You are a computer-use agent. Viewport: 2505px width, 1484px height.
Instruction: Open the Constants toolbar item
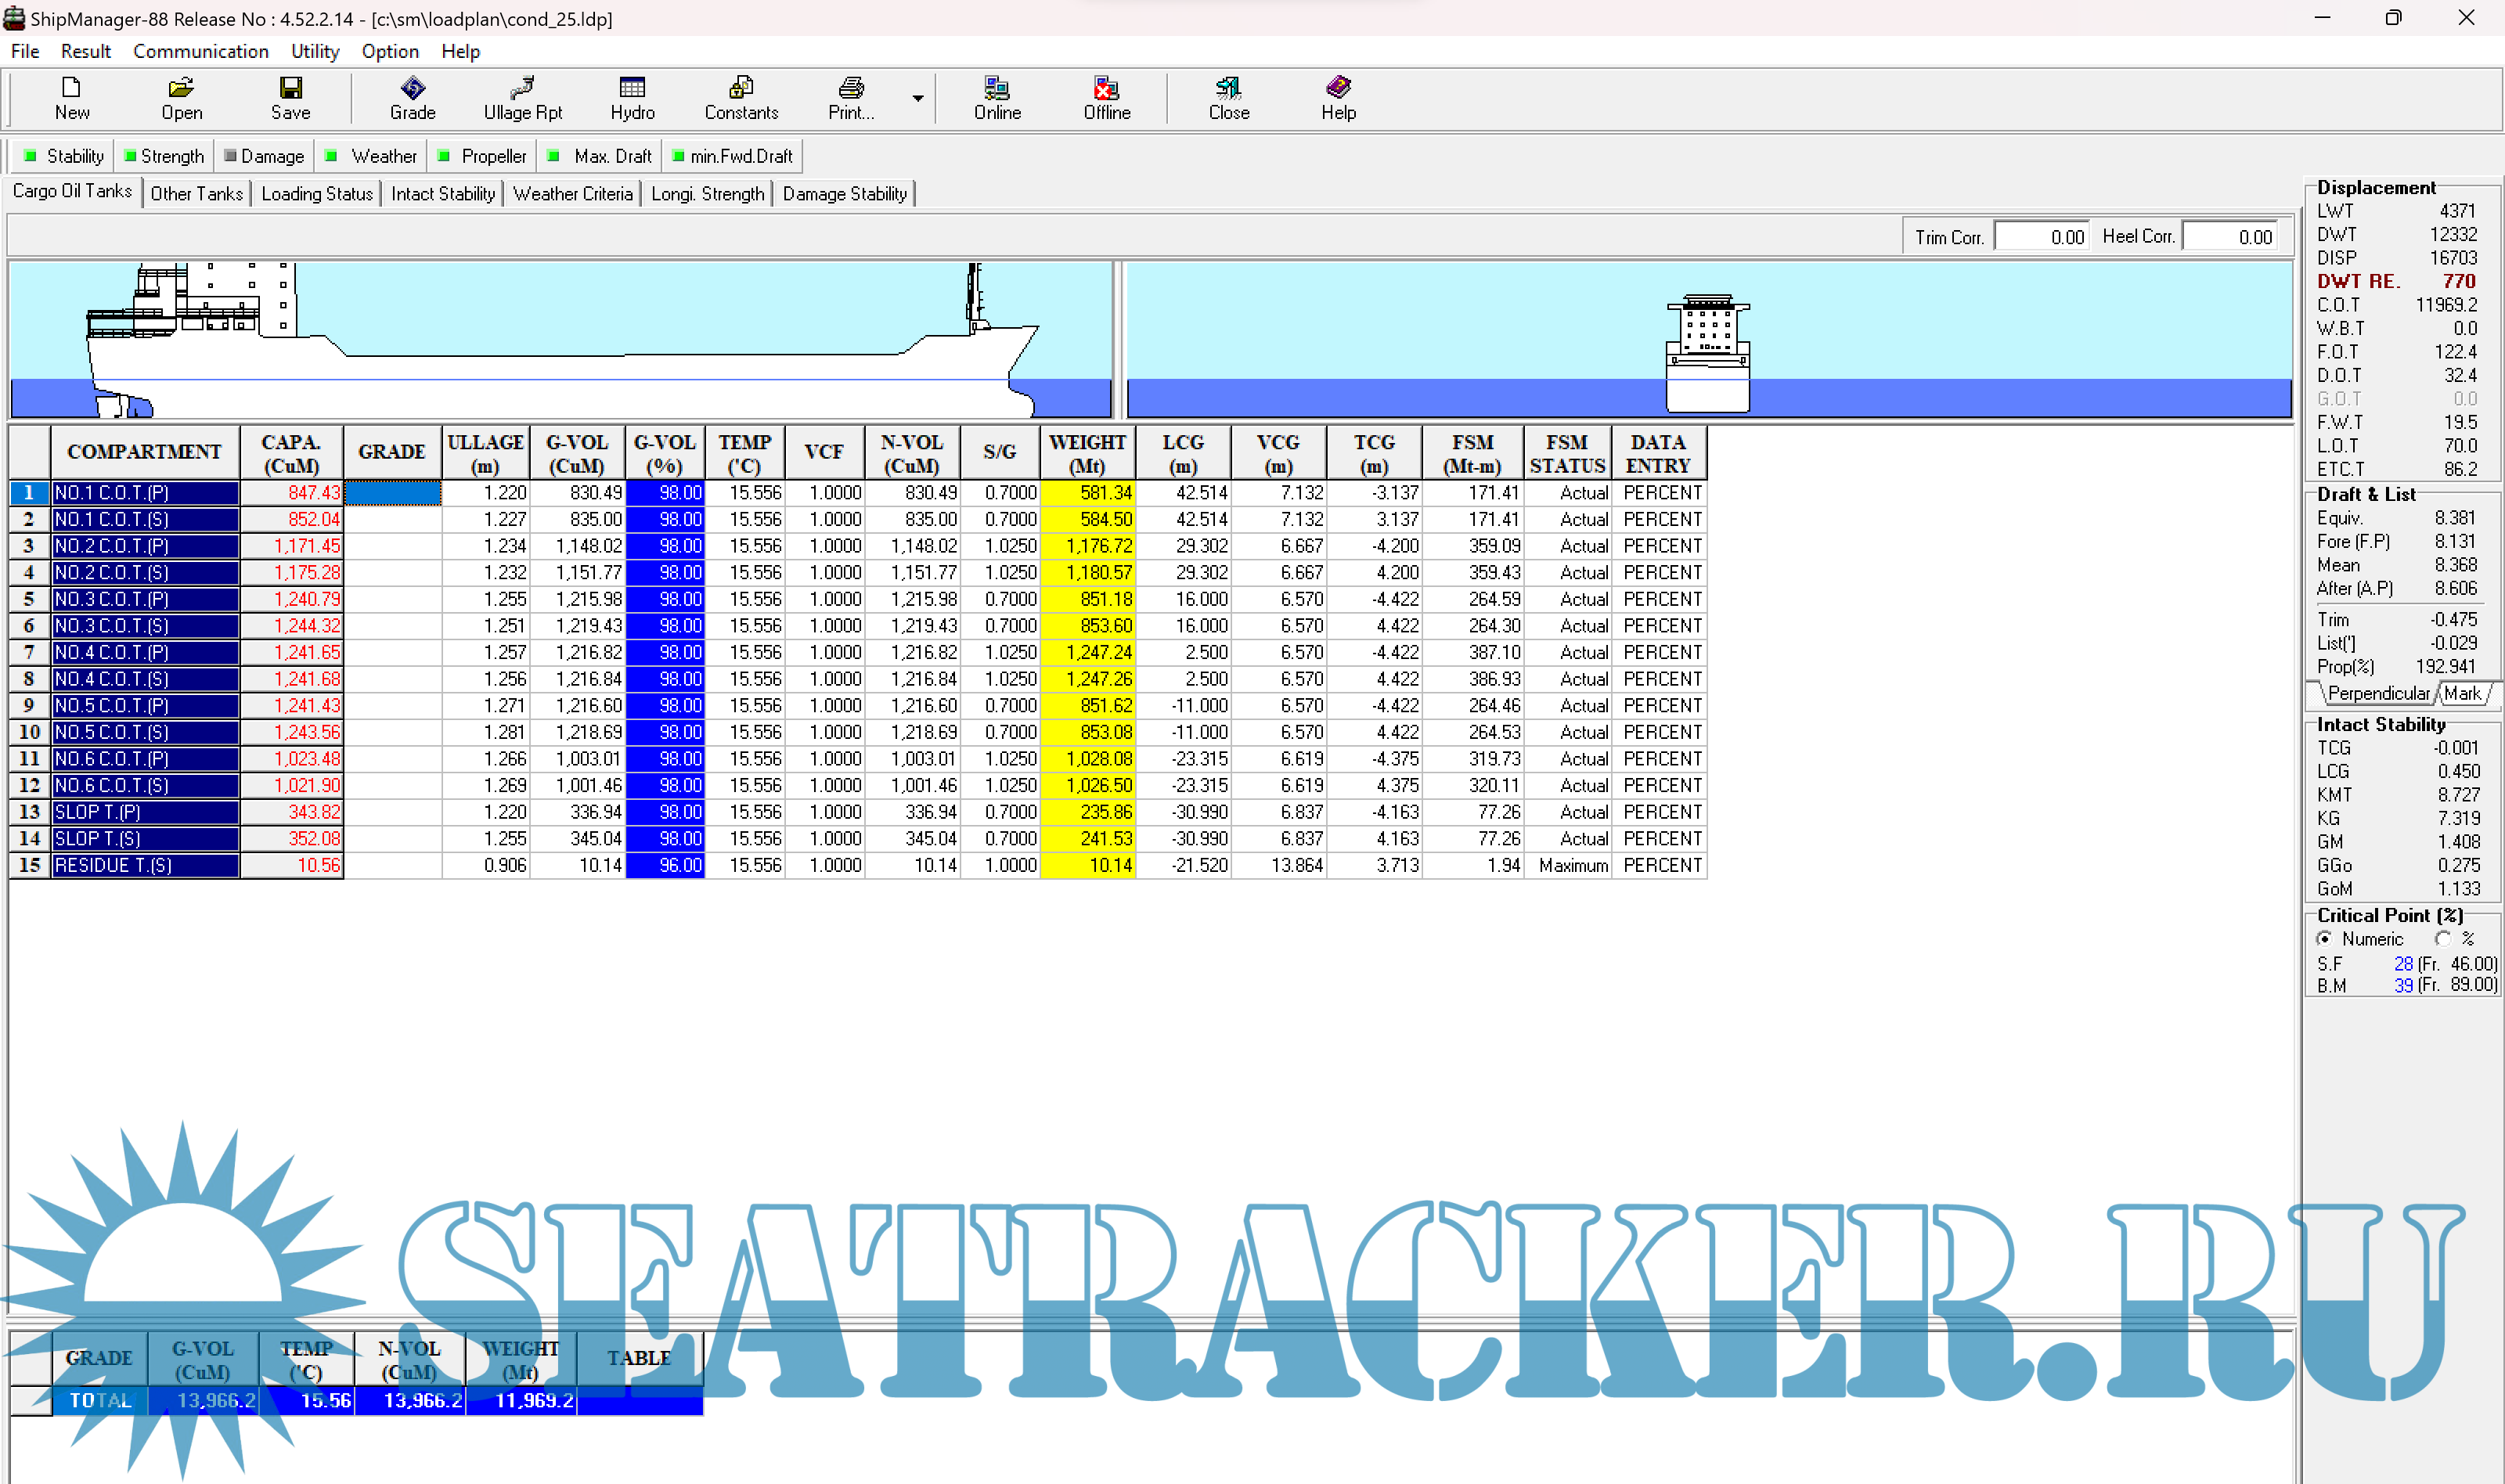tap(740, 97)
